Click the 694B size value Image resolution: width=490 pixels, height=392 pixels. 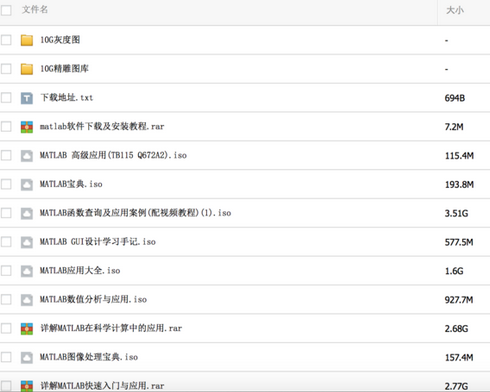pyautogui.click(x=455, y=98)
